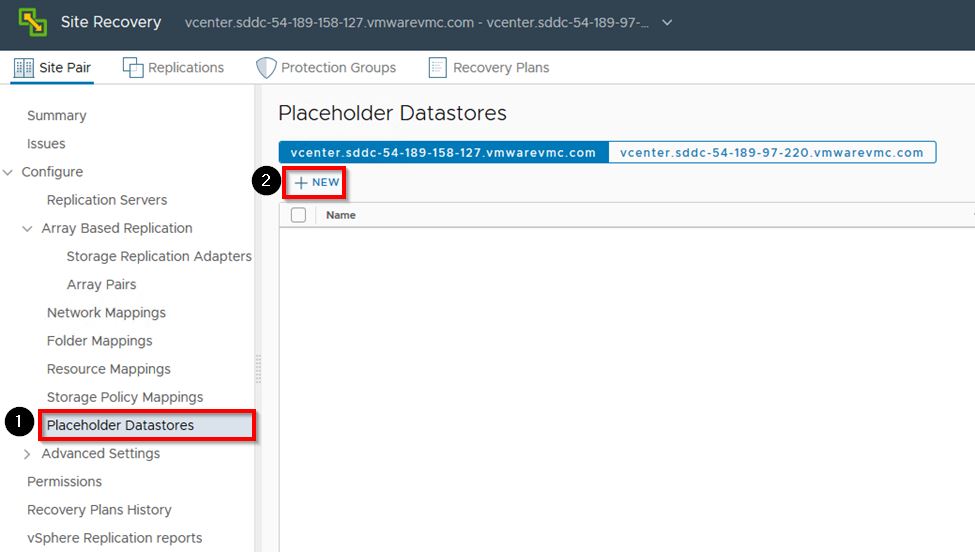975x552 pixels.
Task: Select the vcenter.sddc-54-189-97-220 site tab
Action: click(x=772, y=152)
